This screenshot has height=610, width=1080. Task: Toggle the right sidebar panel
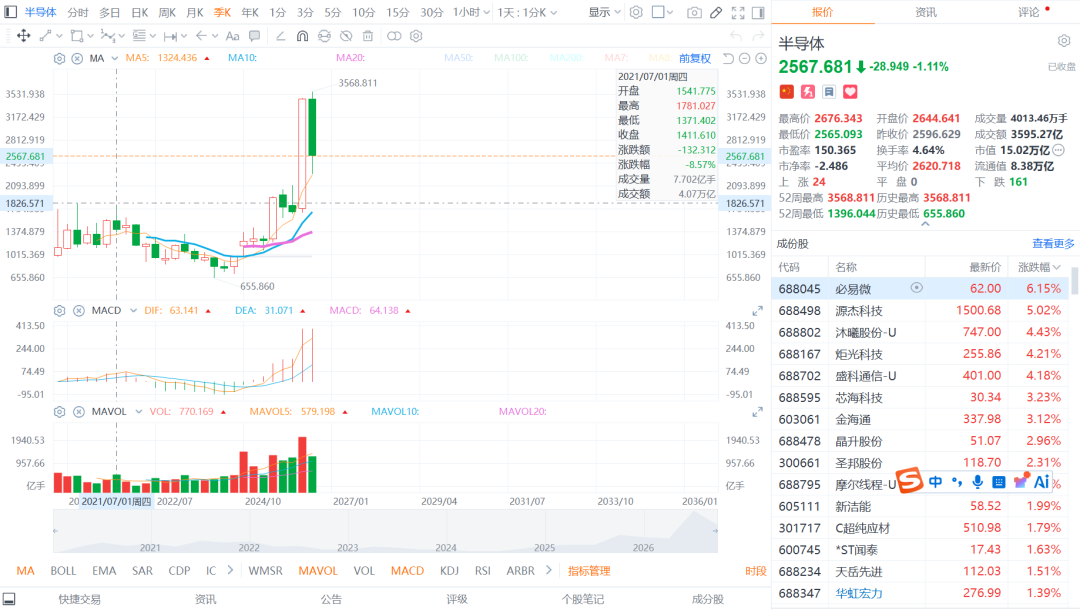[x=758, y=12]
